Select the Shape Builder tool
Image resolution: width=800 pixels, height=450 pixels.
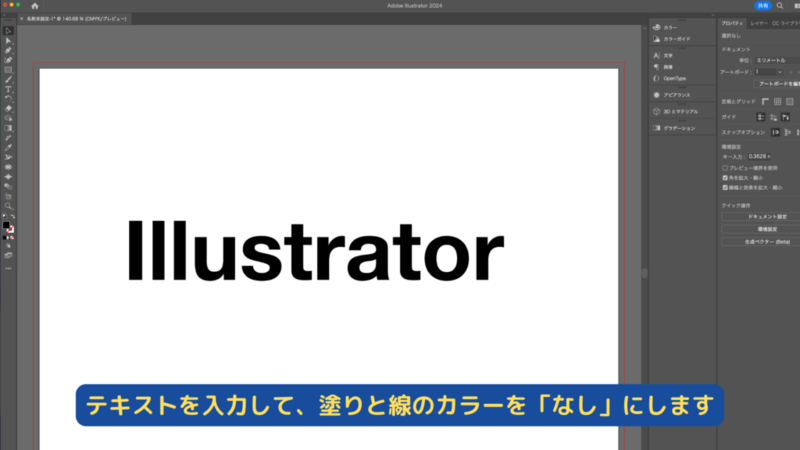coord(8,118)
